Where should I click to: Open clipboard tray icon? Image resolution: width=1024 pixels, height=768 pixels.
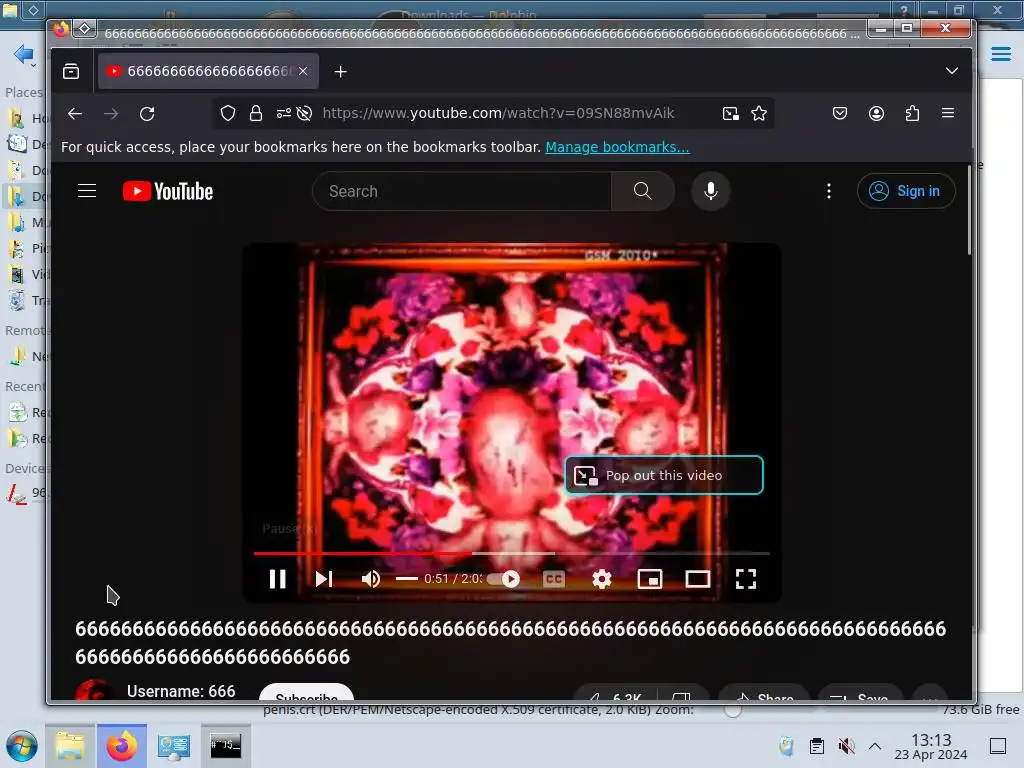816,746
